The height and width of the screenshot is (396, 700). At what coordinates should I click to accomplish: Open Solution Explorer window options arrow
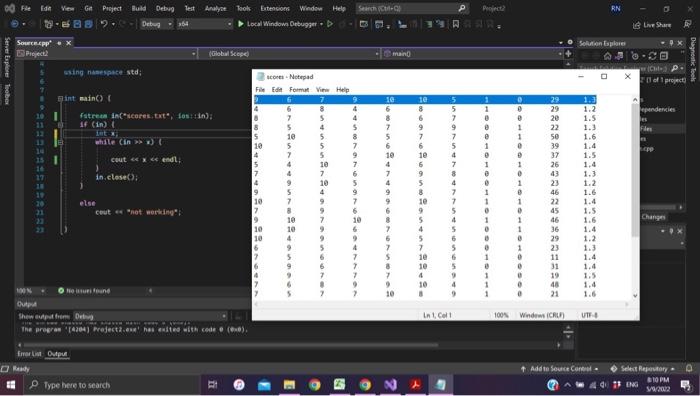[x=662, y=43]
